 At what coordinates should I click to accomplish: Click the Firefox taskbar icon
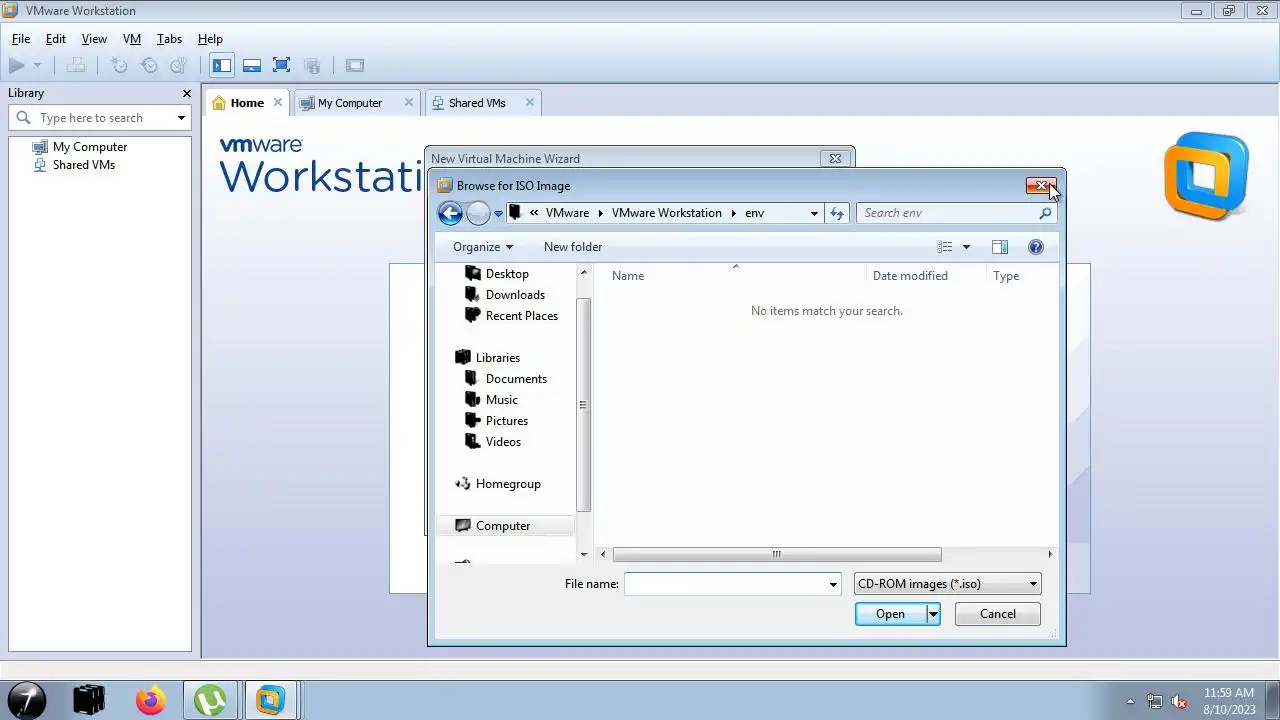click(151, 700)
